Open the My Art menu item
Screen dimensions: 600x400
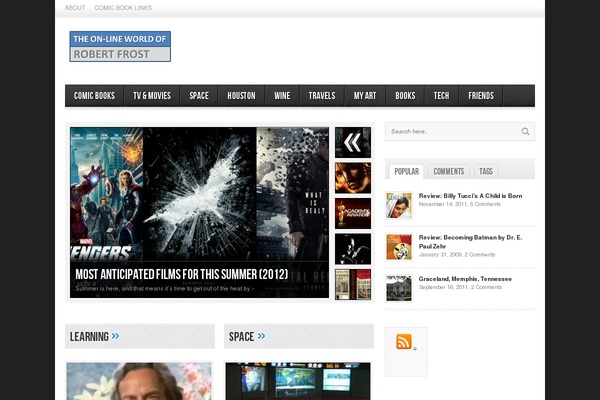[x=365, y=96]
